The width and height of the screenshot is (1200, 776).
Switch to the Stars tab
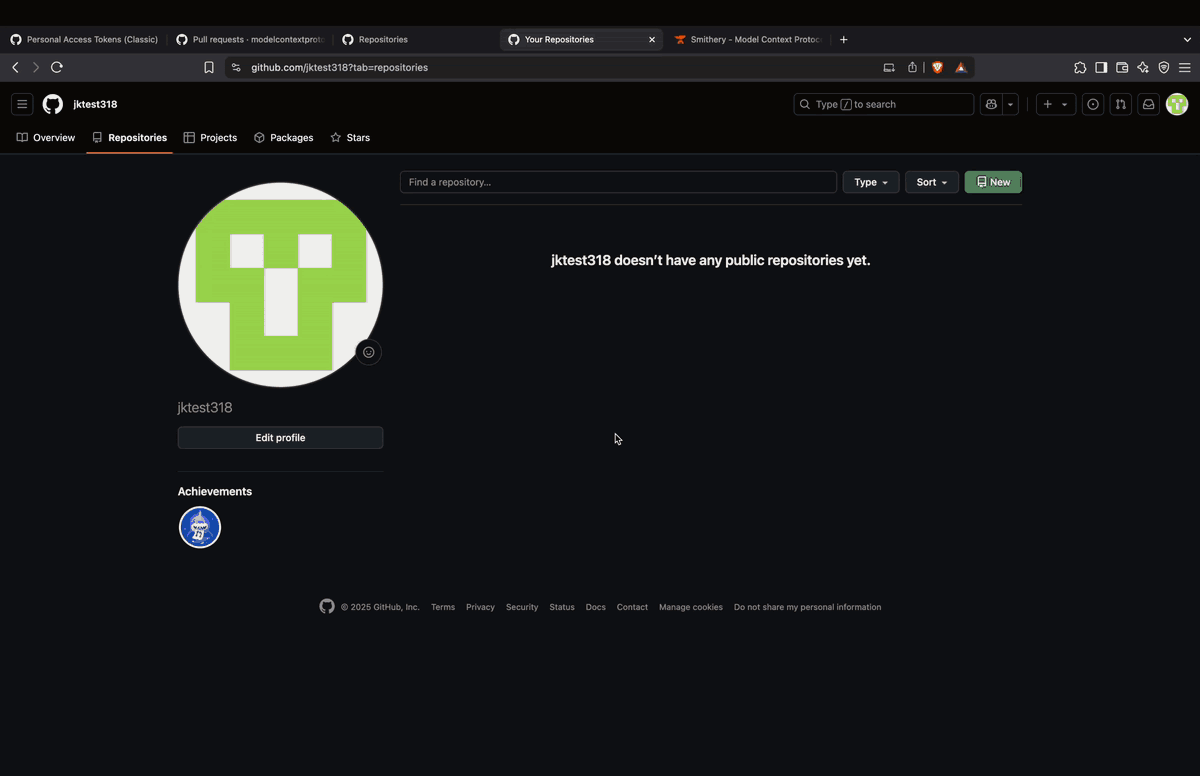point(350,138)
